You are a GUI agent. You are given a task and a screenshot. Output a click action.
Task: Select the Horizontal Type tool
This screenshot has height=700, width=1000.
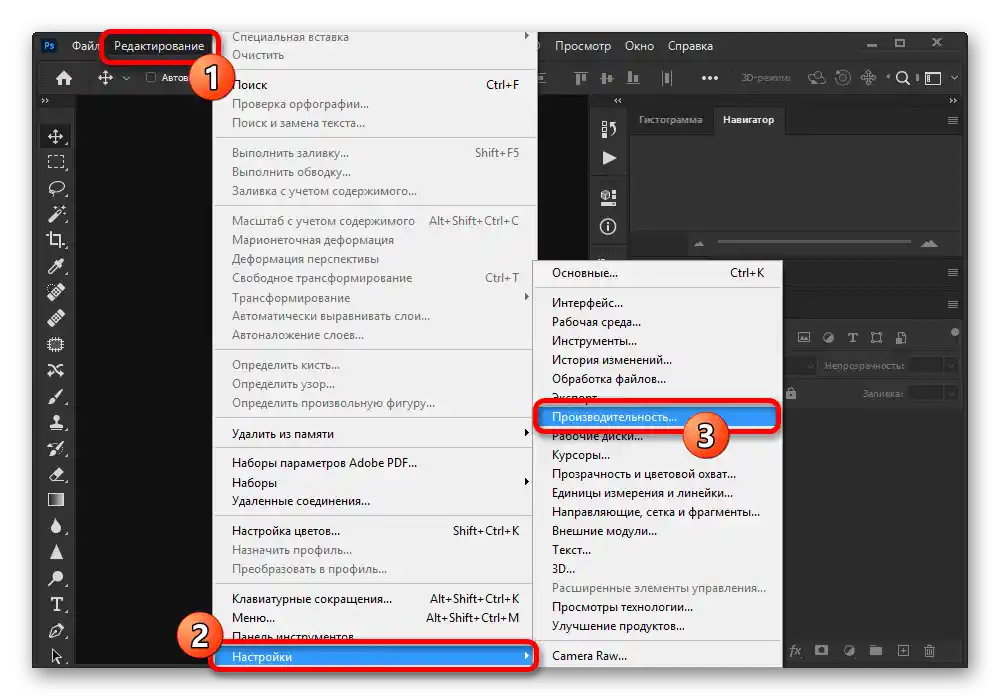click(x=56, y=604)
